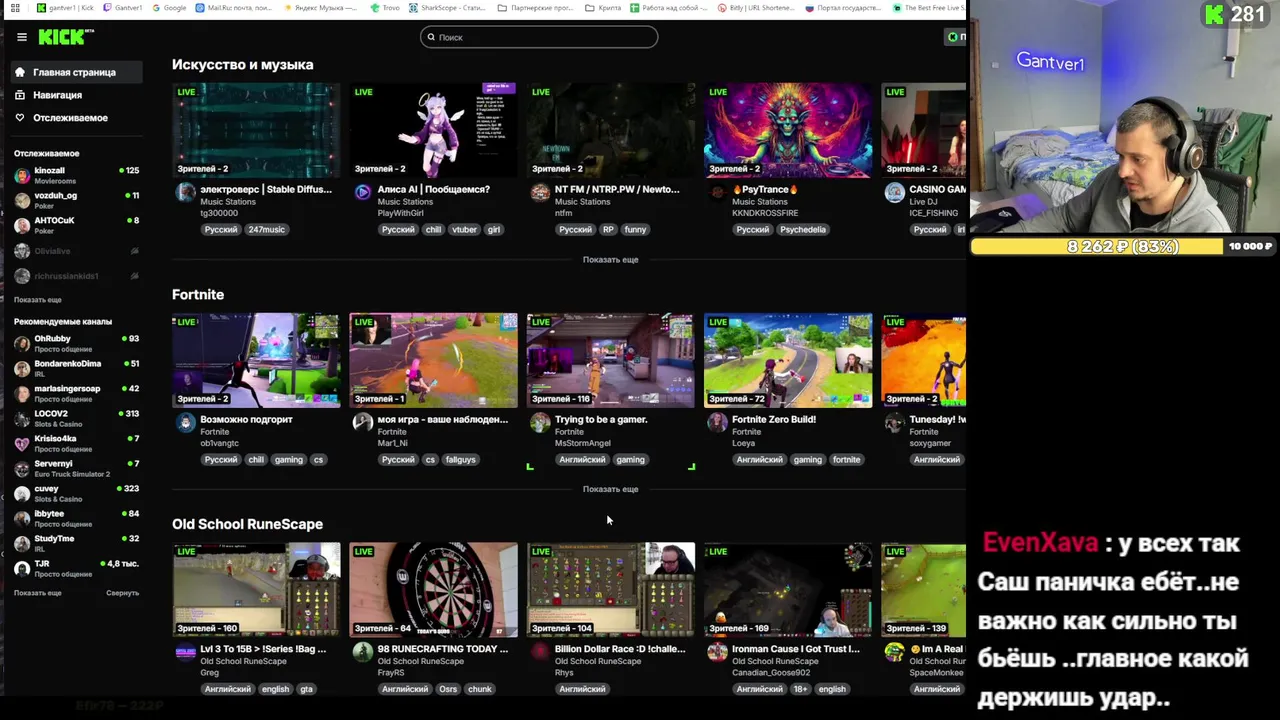
Task: Click ICE_FISHING streamer avatar icon
Action: (x=894, y=193)
